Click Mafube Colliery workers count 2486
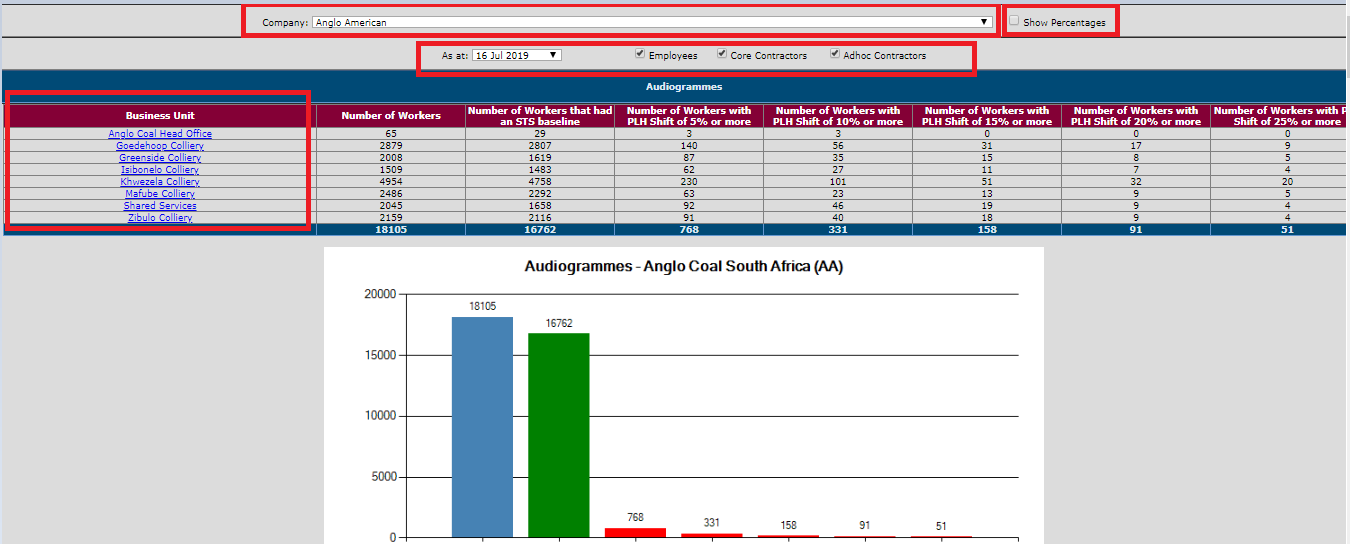 [x=391, y=194]
